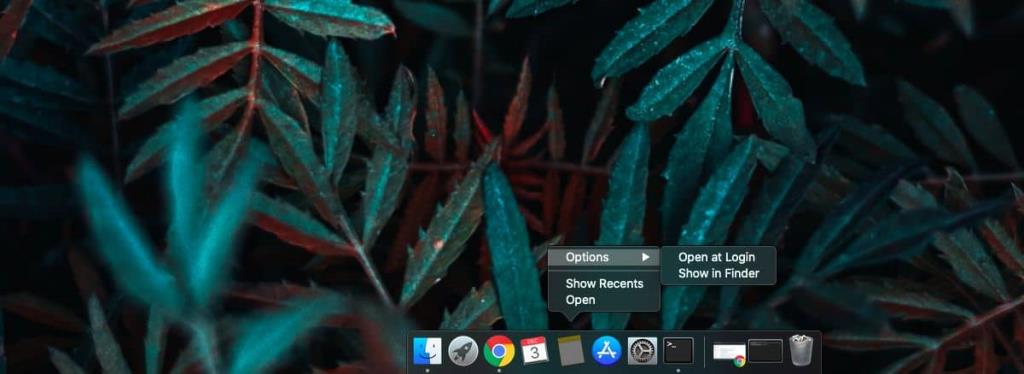Open Google Chrome from the Dock
1024x374 pixels.
pos(499,351)
